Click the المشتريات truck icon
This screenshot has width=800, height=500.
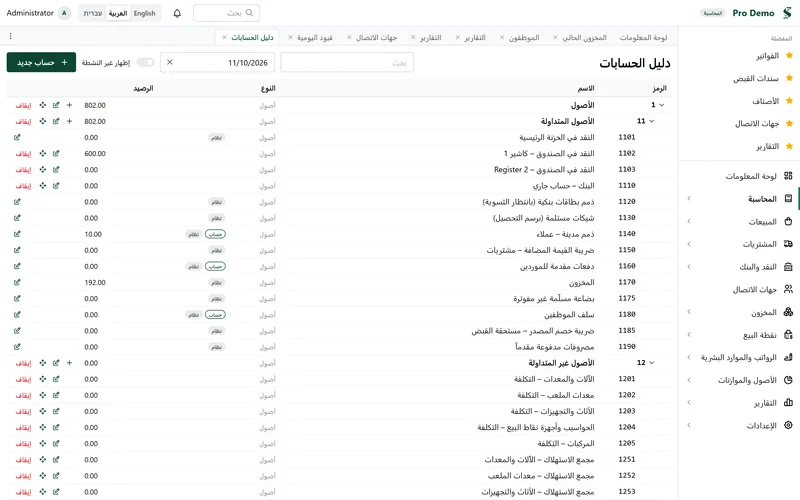[x=788, y=244]
